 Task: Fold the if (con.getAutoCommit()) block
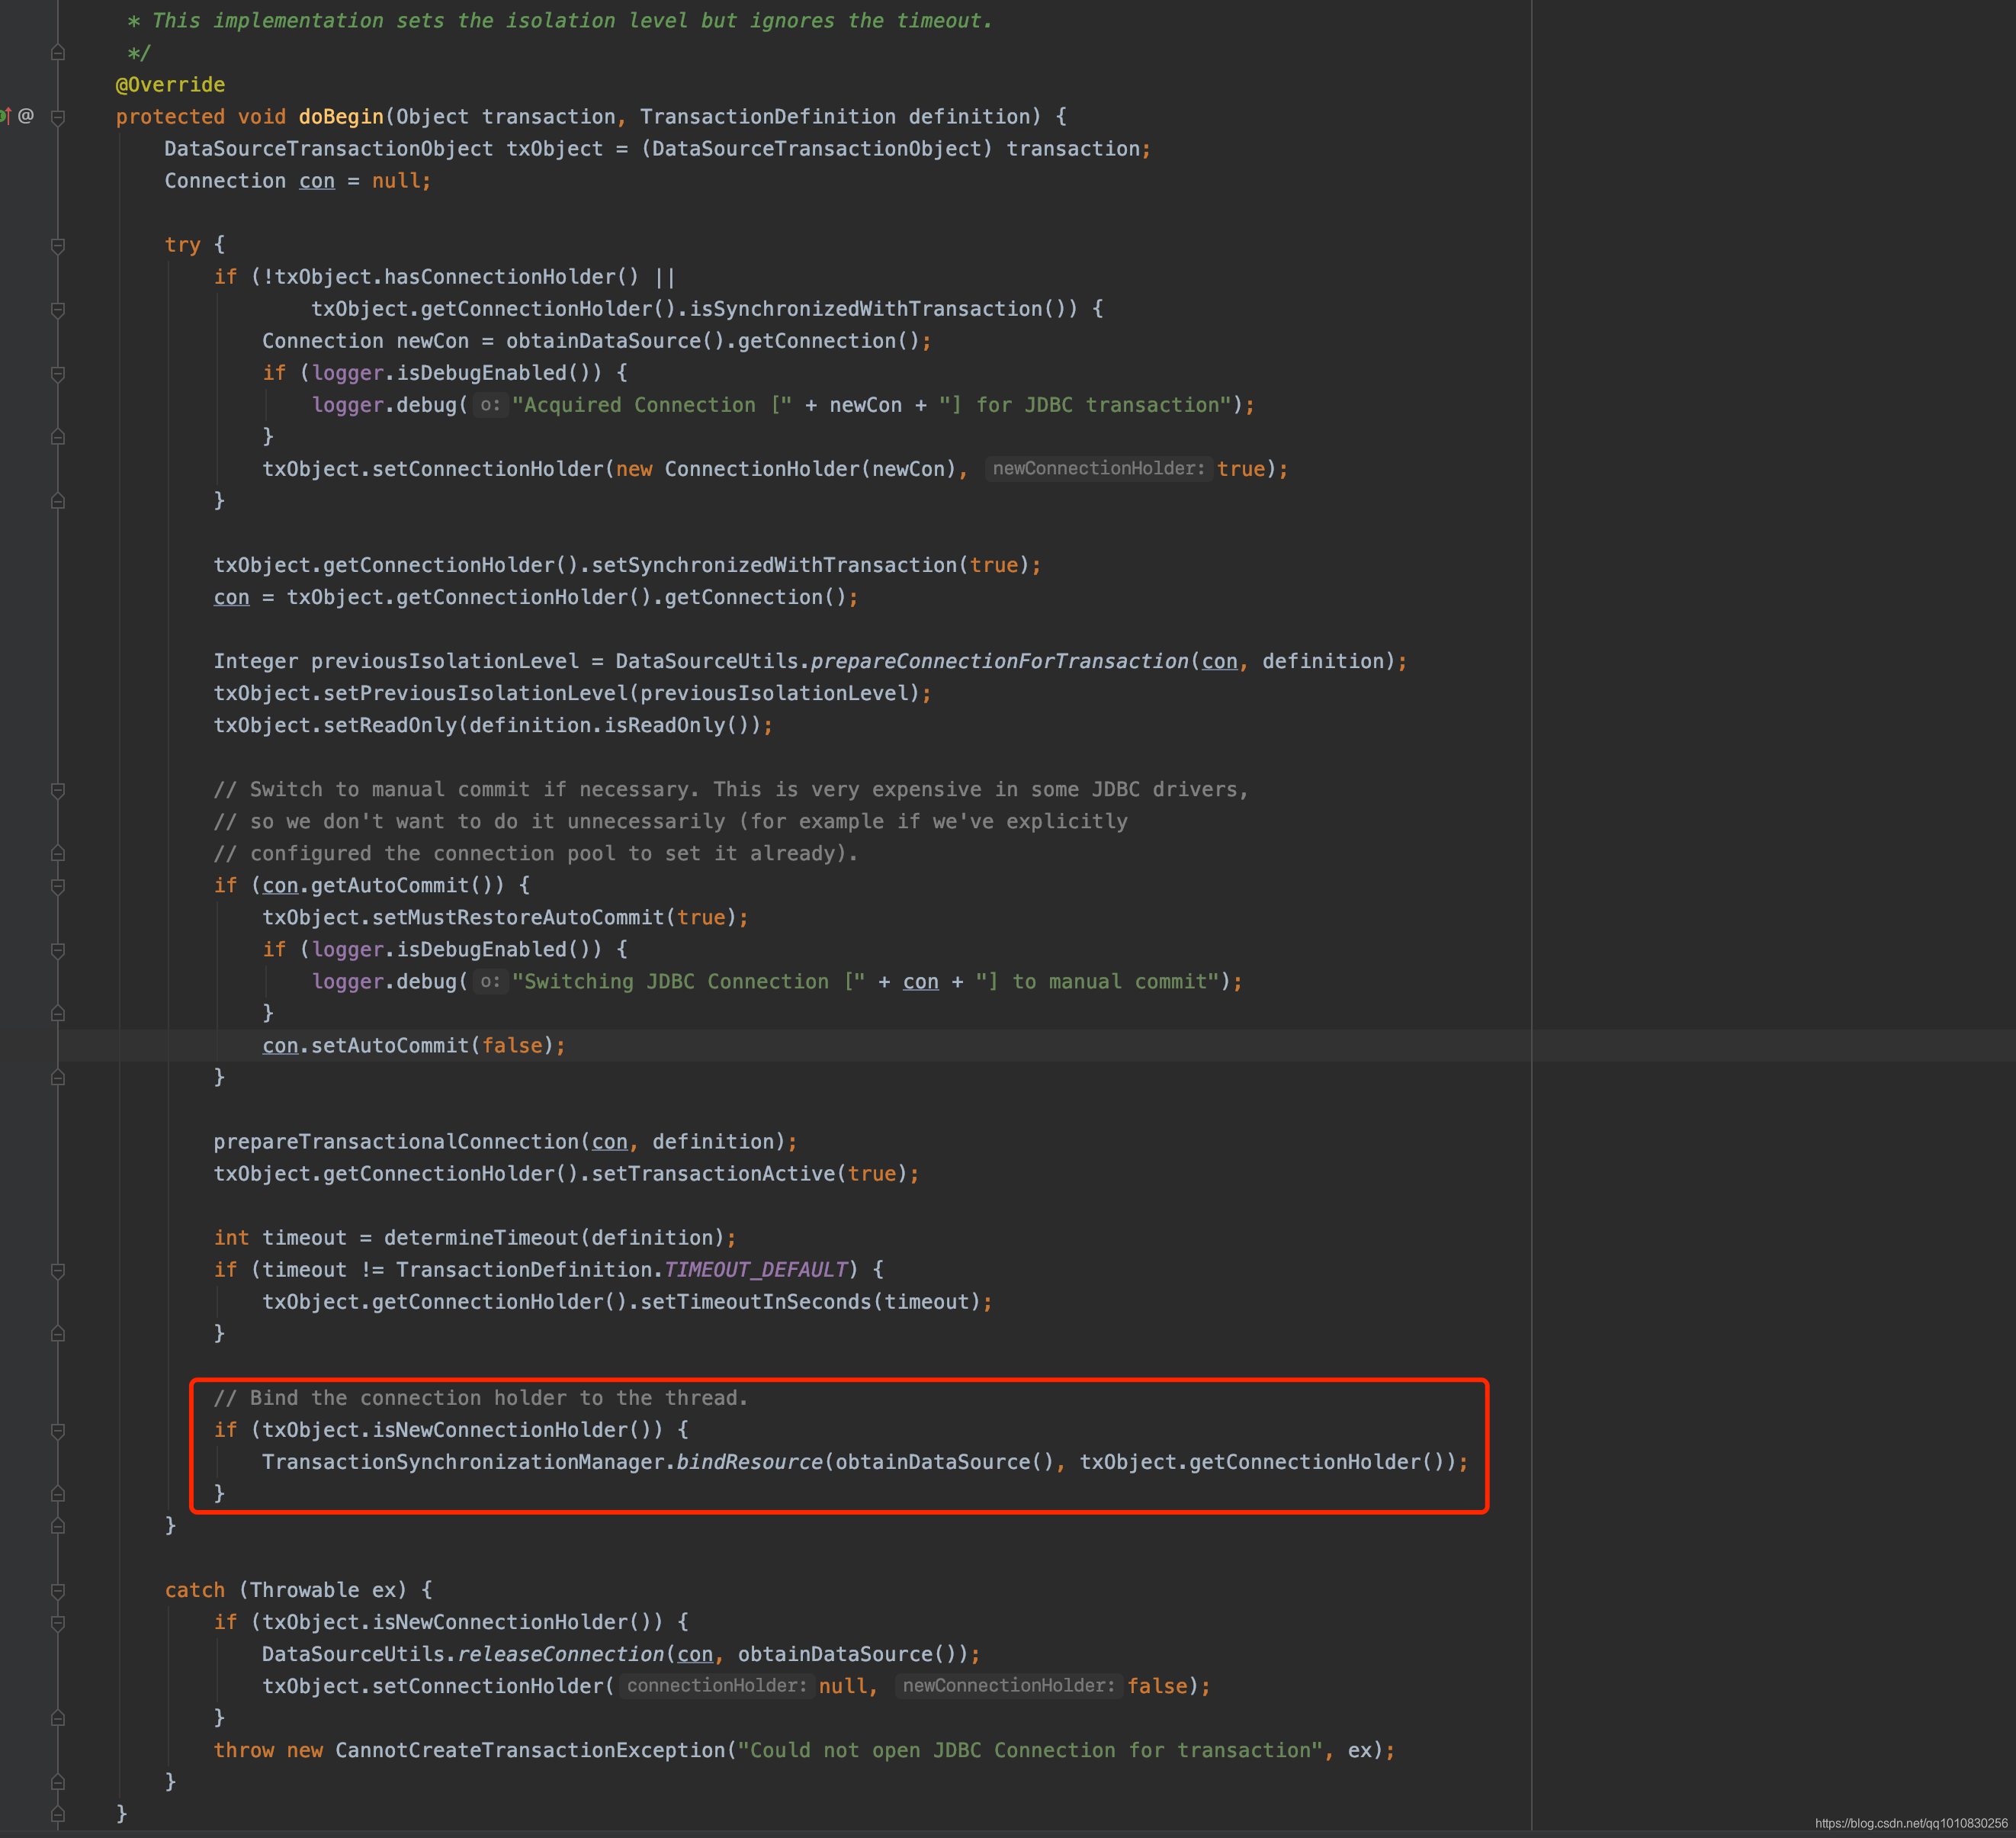point(58,886)
